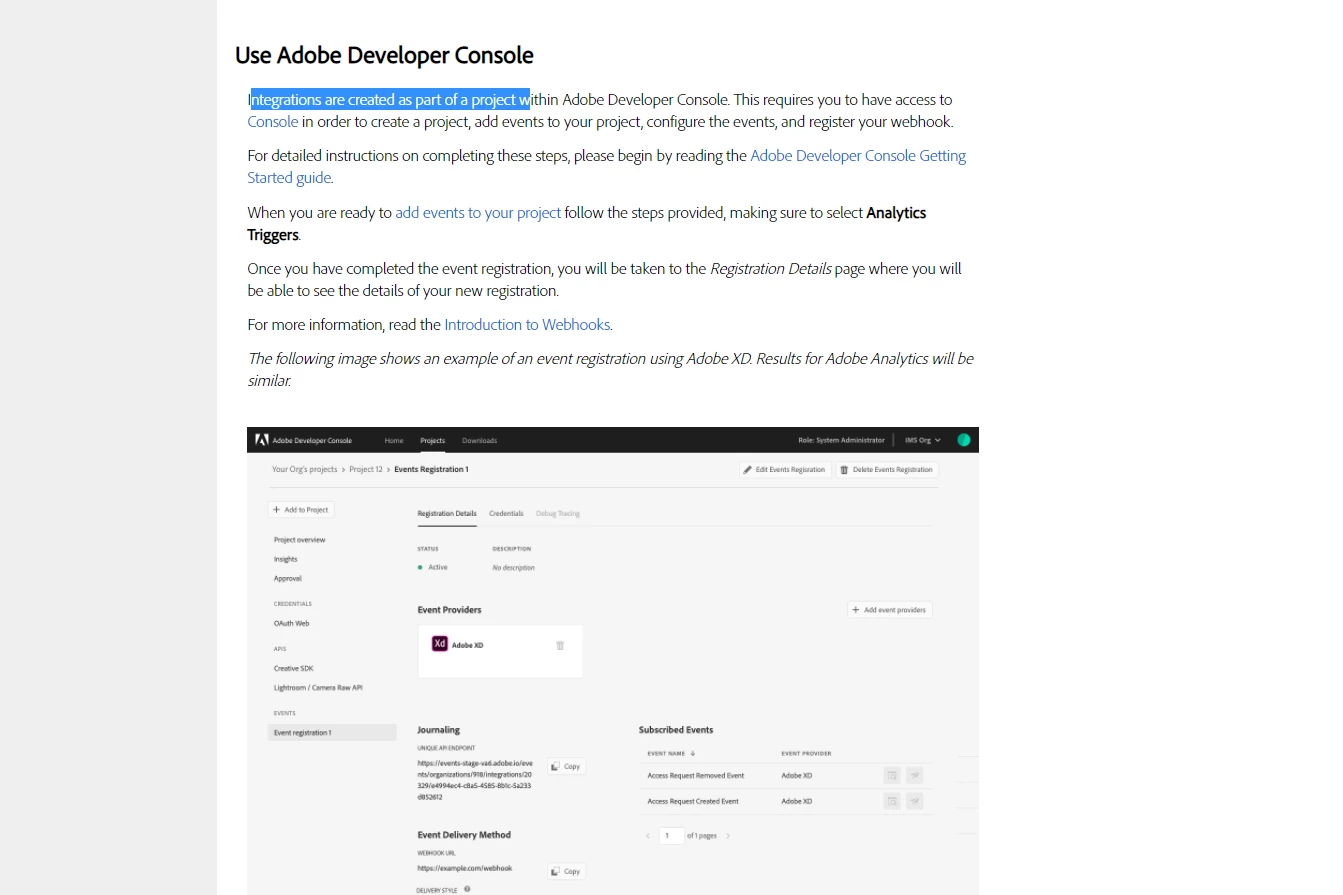Open Insights in the sidebar

[286, 559]
